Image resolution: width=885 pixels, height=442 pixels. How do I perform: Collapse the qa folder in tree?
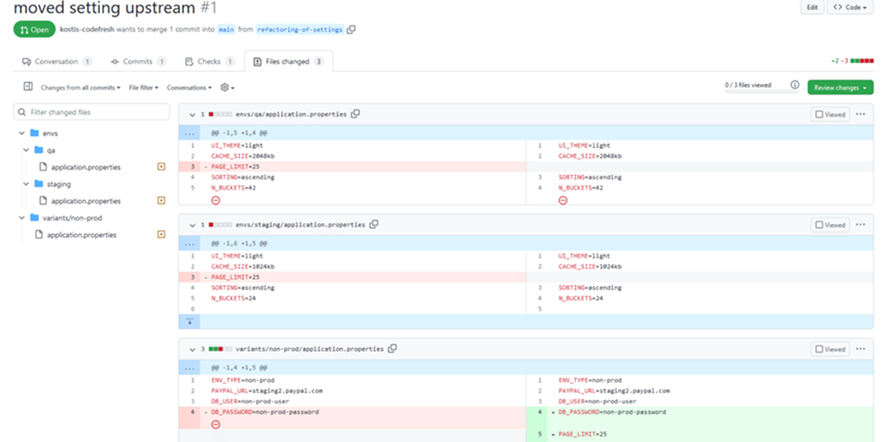click(26, 150)
